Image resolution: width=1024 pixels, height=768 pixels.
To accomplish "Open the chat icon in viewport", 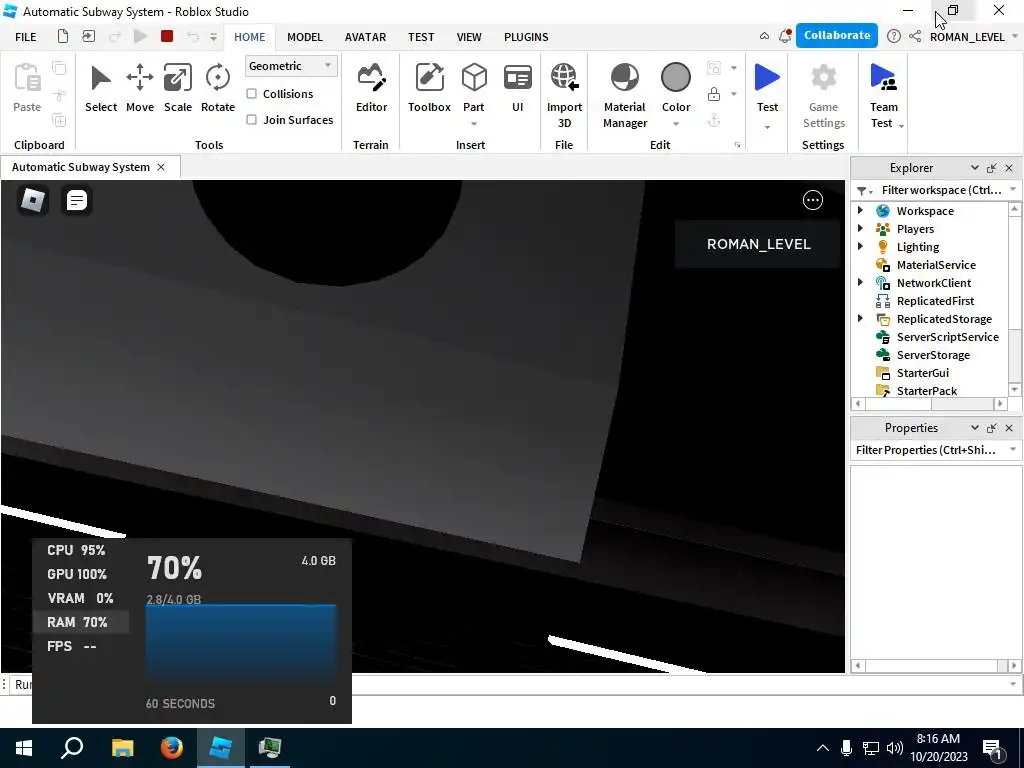I will [76, 200].
